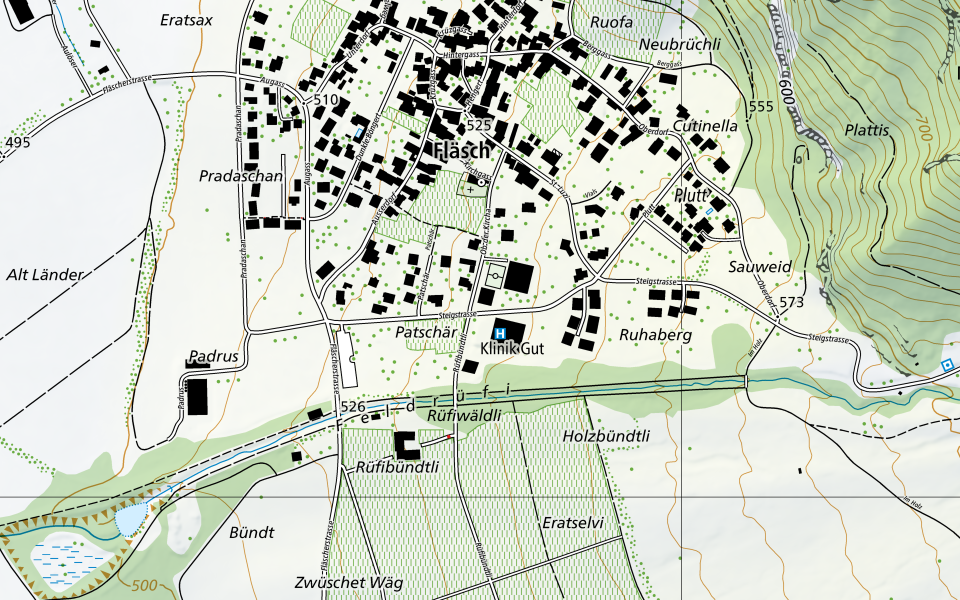Select the 'Plattis' label
This screenshot has width=960, height=600.
pos(866,130)
